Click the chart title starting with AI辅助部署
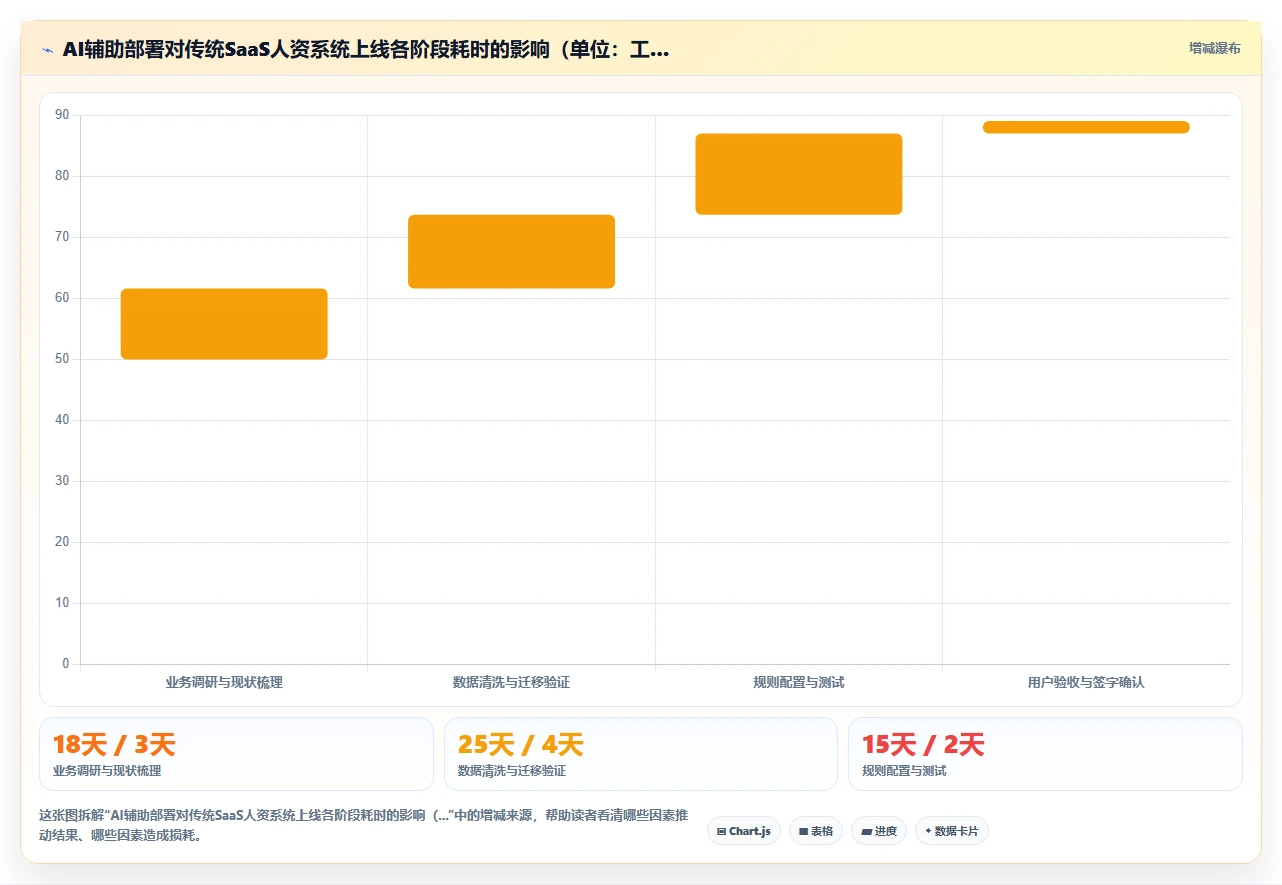This screenshot has width=1282, height=885. click(x=366, y=50)
